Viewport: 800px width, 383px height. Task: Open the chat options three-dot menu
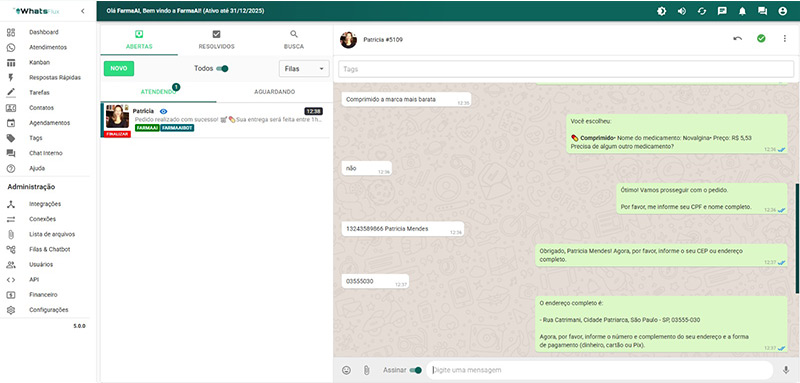[785, 39]
